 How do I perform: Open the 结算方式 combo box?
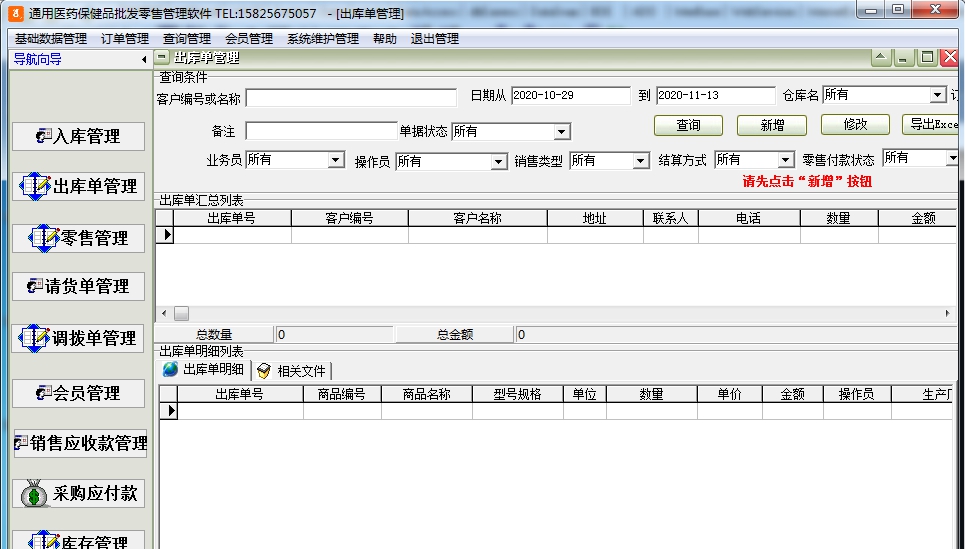click(785, 160)
